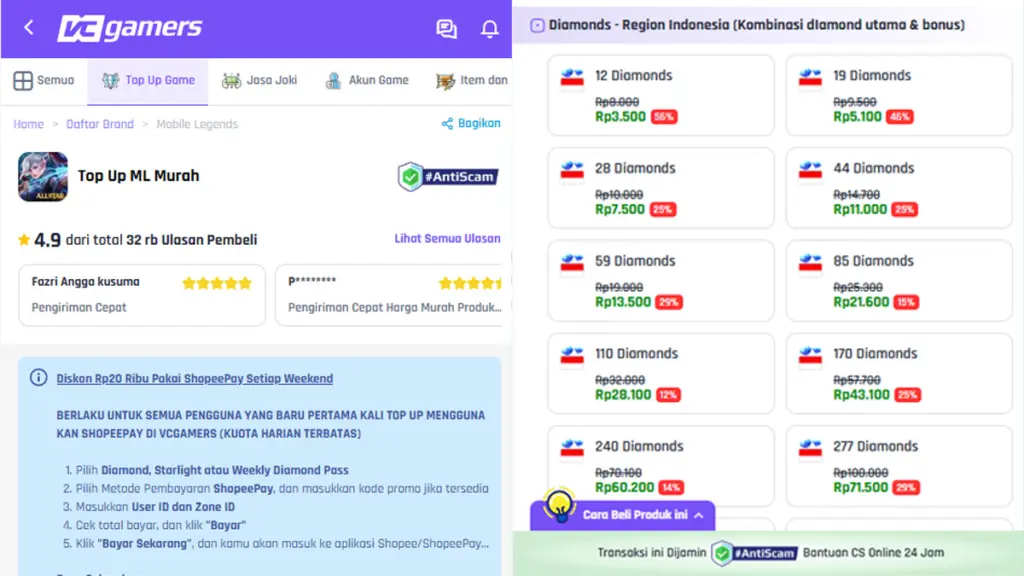Click the #AntiScam badge beside the title
The width and height of the screenshot is (1024, 576).
point(448,176)
